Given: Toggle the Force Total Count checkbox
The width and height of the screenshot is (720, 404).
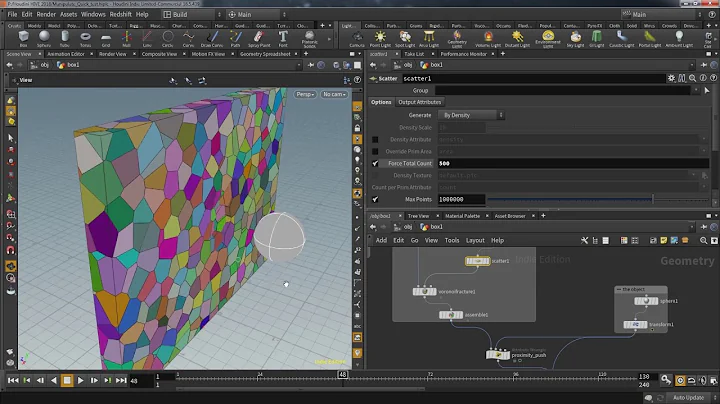Looking at the screenshot, I should [x=375, y=163].
